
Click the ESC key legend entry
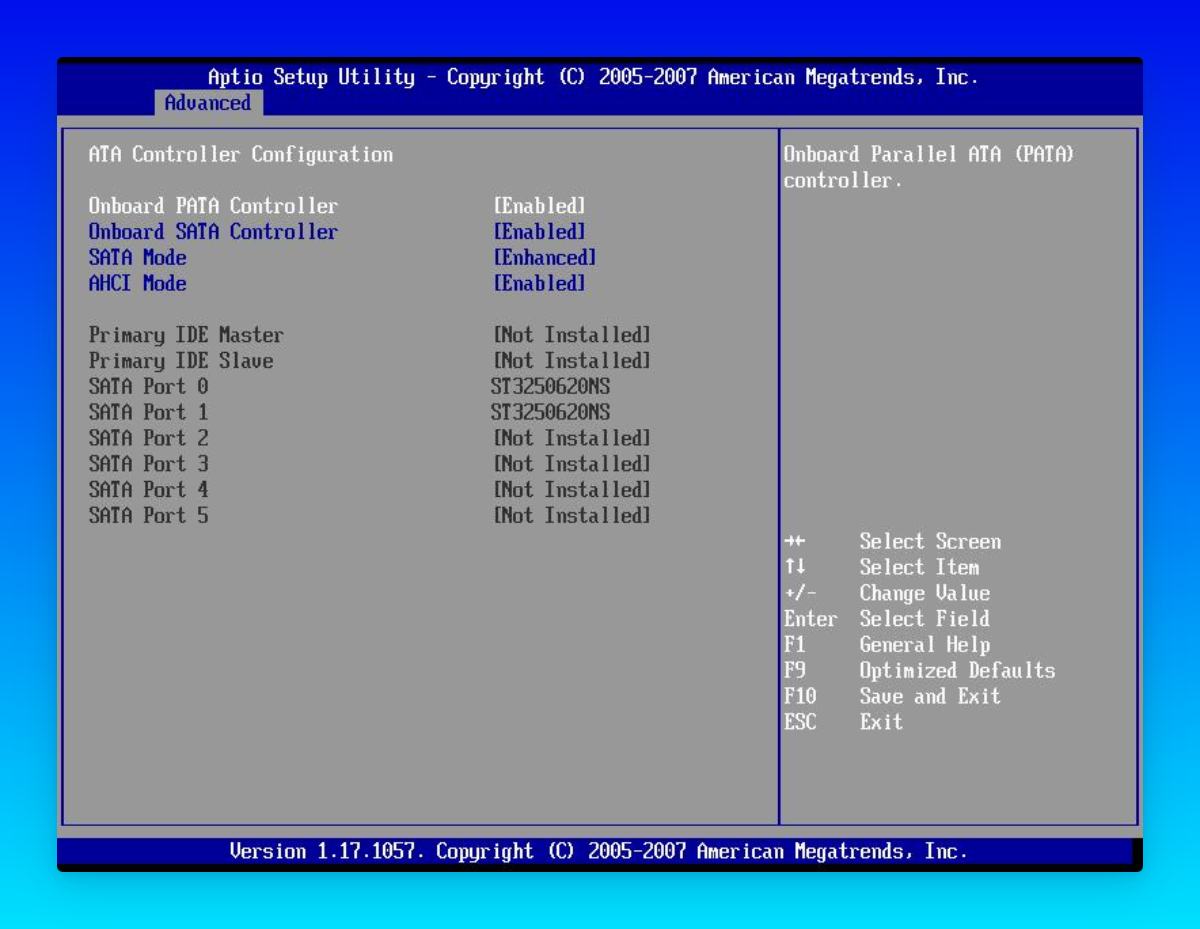800,722
